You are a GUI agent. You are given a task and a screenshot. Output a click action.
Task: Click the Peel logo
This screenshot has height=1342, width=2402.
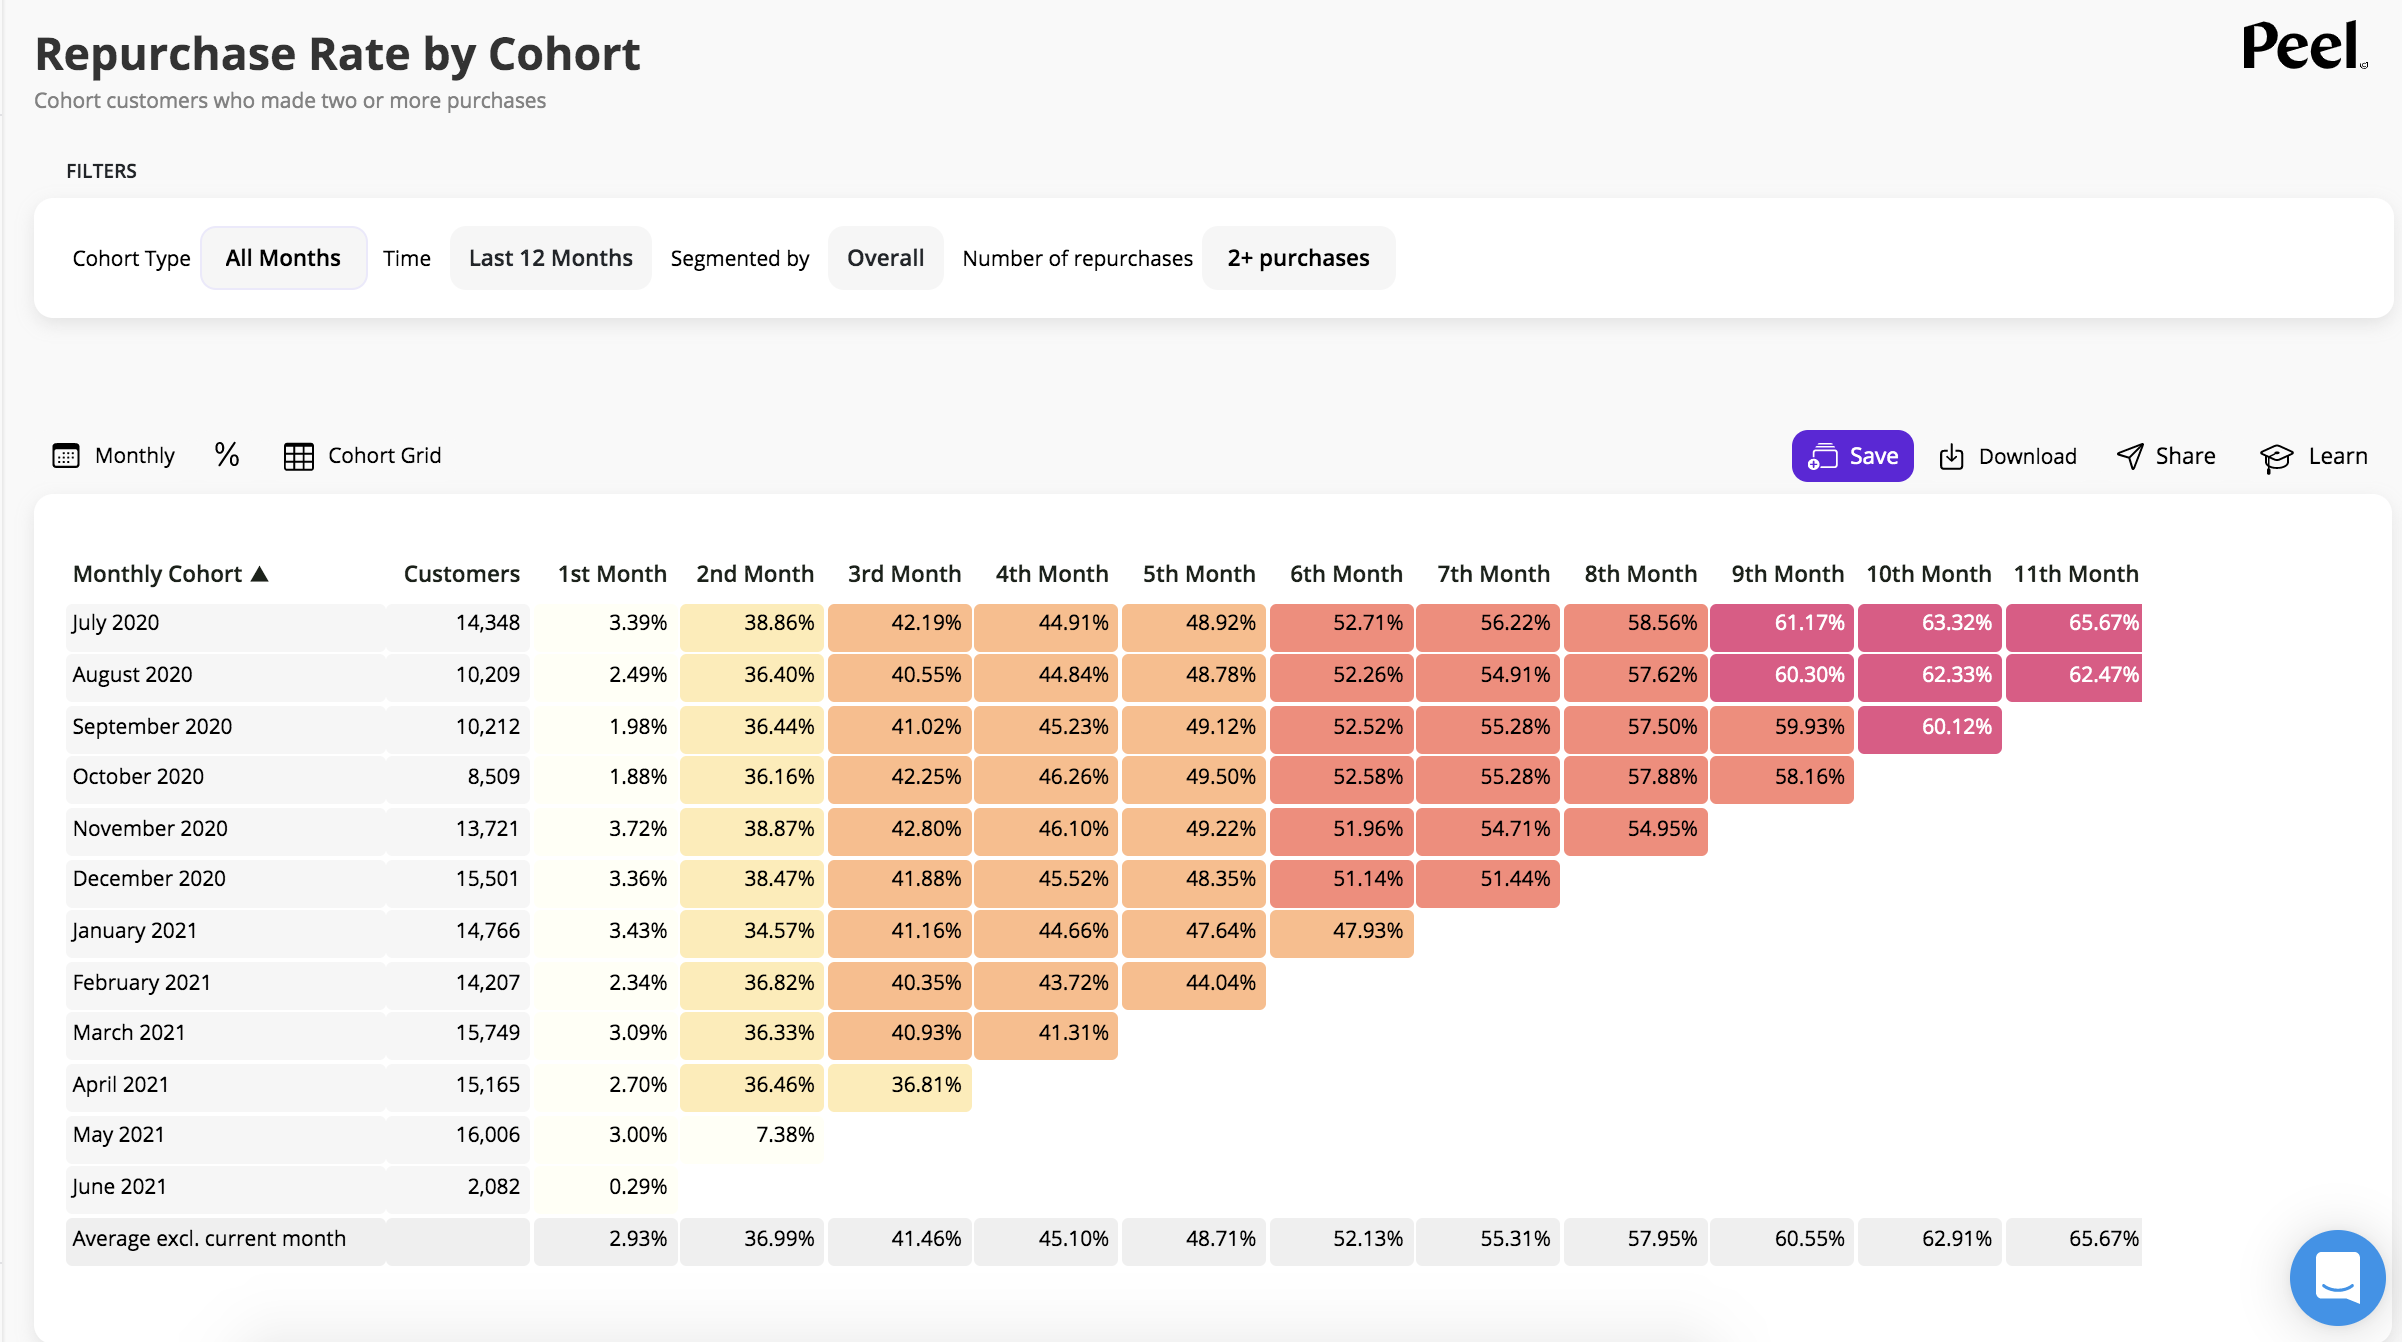(2303, 47)
